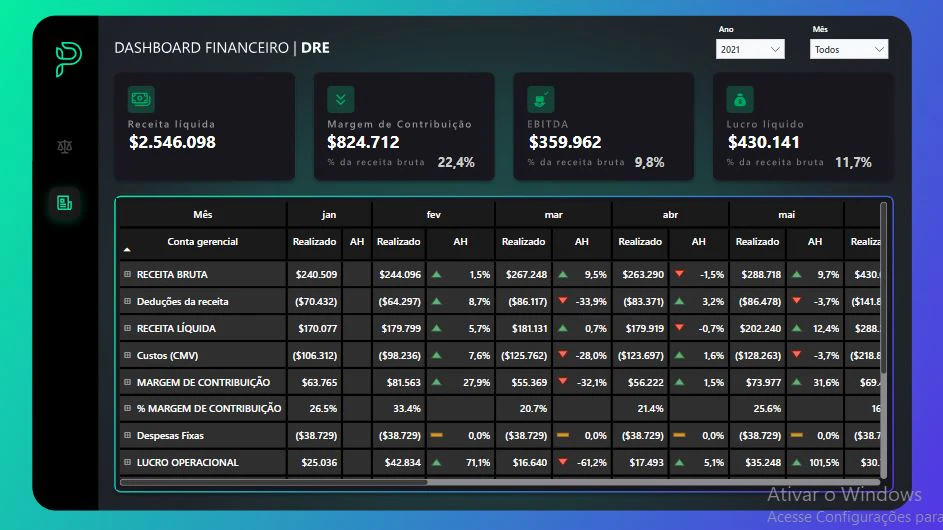Click the Lucro líquido money bag icon
The height and width of the screenshot is (530, 943).
pyautogui.click(x=740, y=99)
